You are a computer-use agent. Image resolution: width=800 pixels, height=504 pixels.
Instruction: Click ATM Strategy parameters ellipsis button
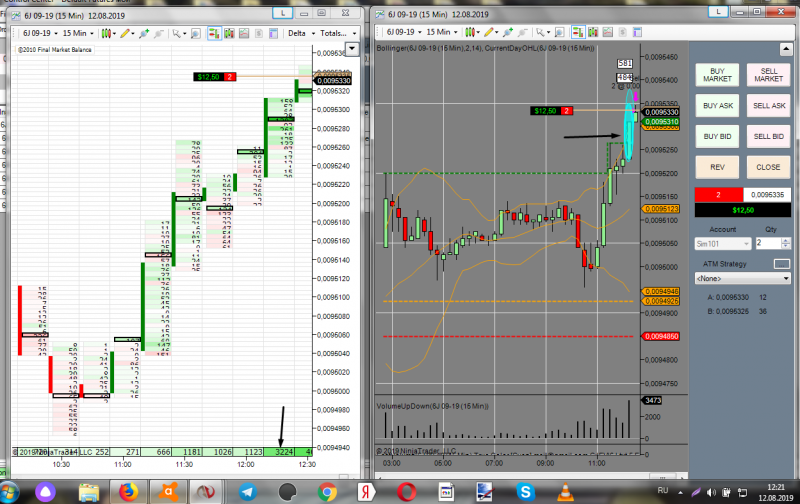[781, 264]
